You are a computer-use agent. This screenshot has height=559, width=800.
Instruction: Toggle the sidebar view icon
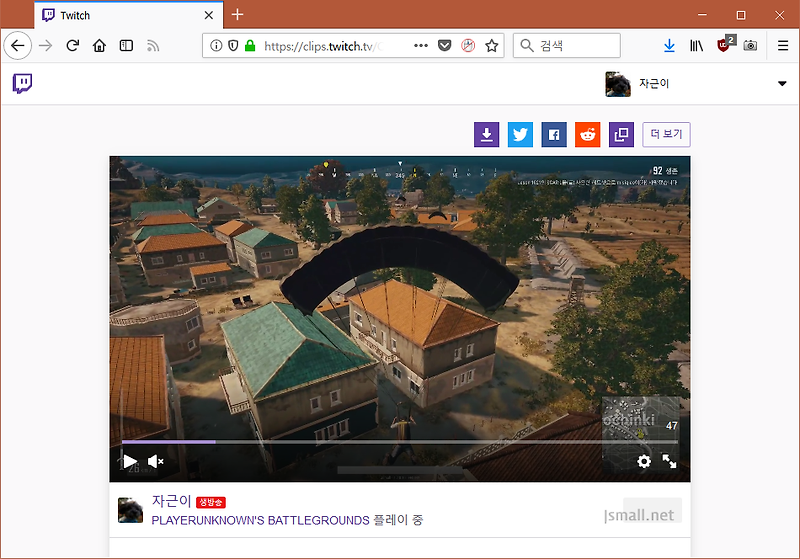point(126,46)
